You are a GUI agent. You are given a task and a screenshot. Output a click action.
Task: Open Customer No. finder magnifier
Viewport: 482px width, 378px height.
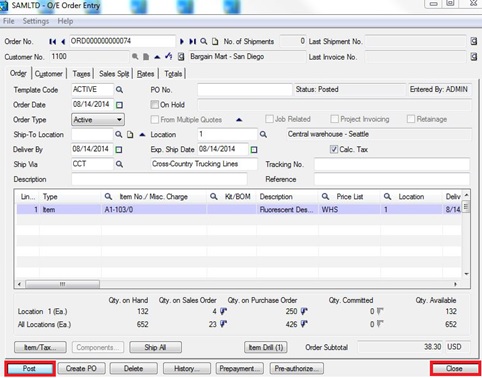coord(135,57)
